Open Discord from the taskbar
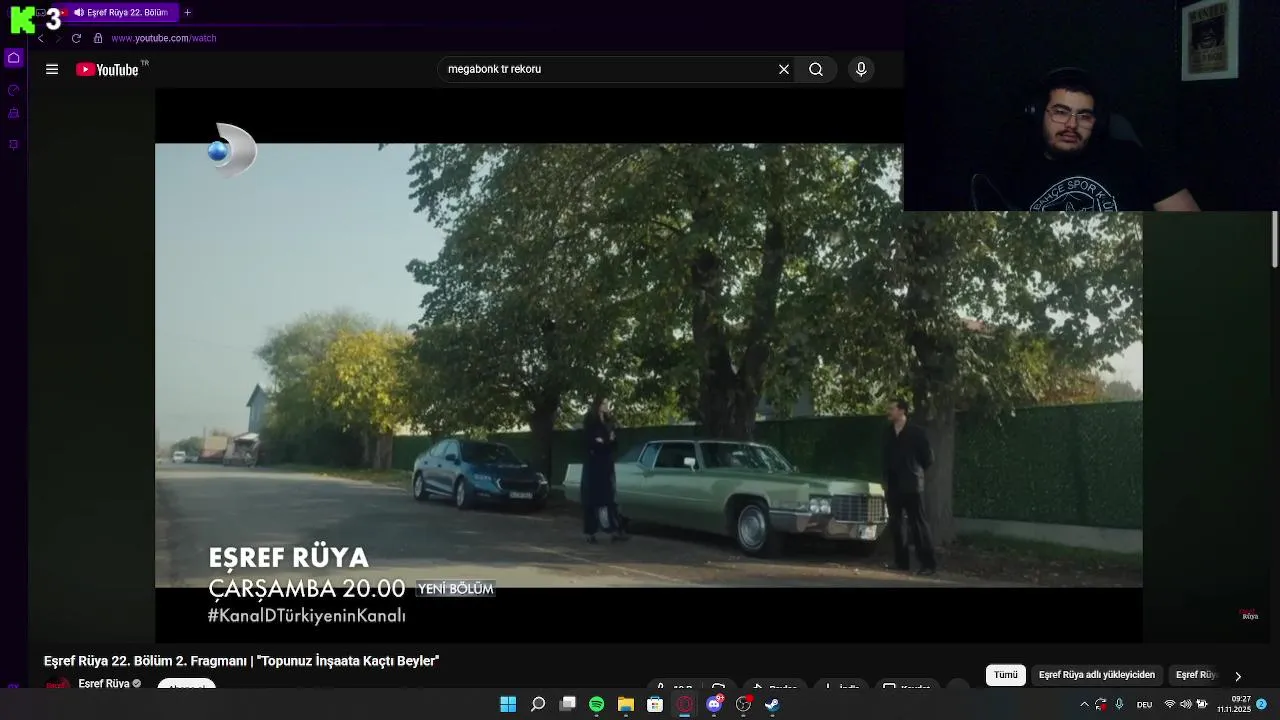Image resolution: width=1280 pixels, height=720 pixels. (x=714, y=704)
